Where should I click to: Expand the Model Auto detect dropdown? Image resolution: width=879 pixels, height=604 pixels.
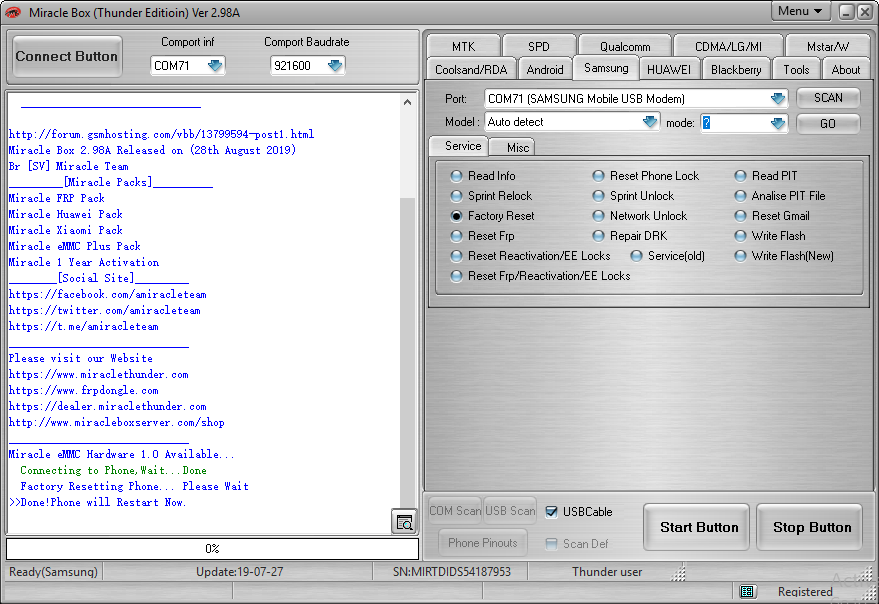[x=649, y=122]
